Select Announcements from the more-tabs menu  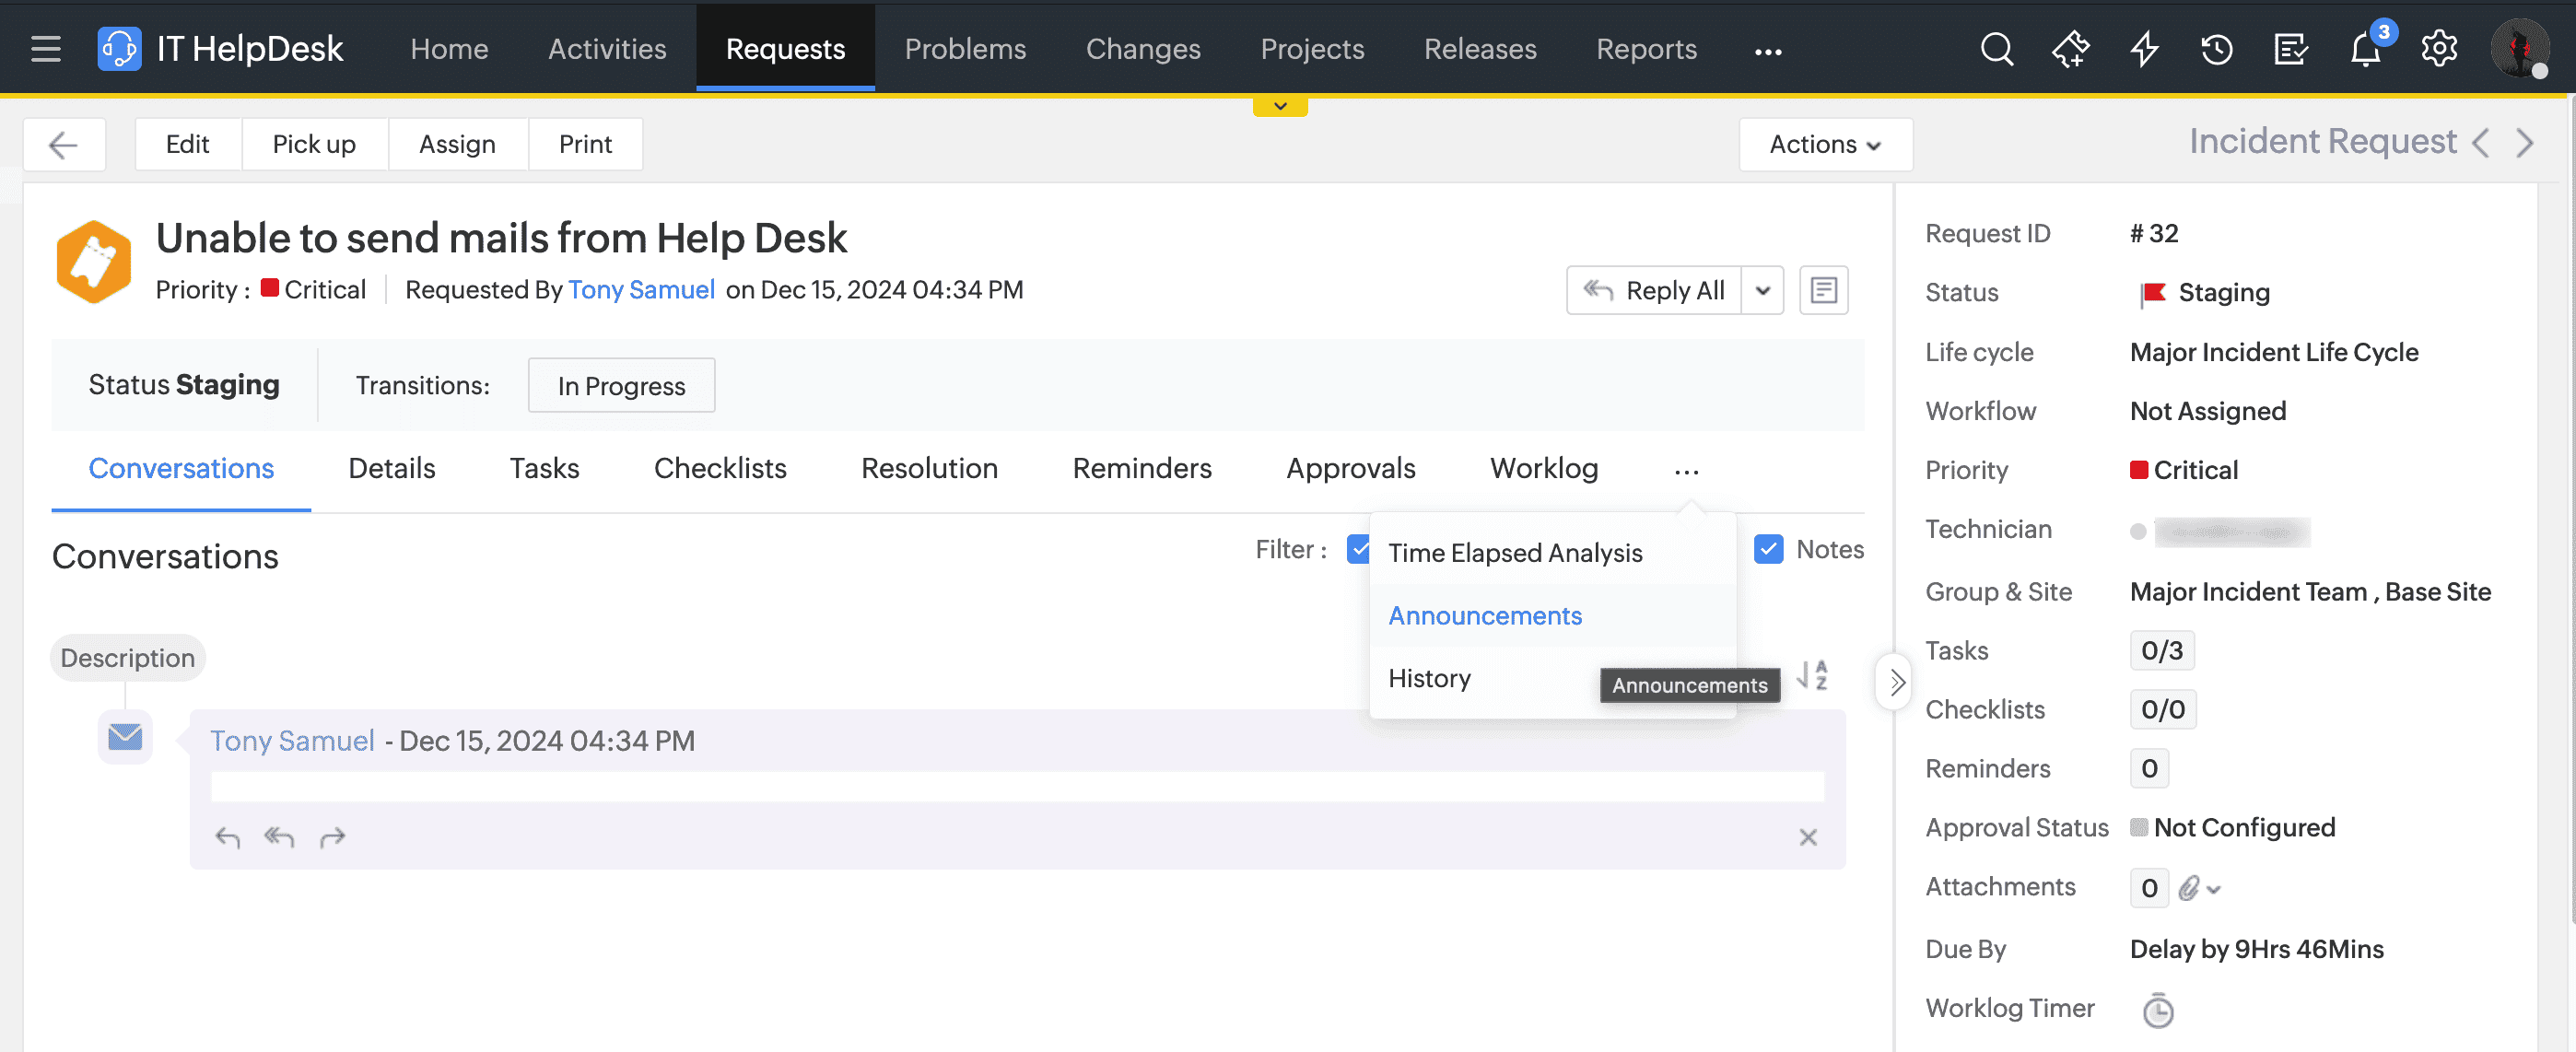(x=1484, y=616)
